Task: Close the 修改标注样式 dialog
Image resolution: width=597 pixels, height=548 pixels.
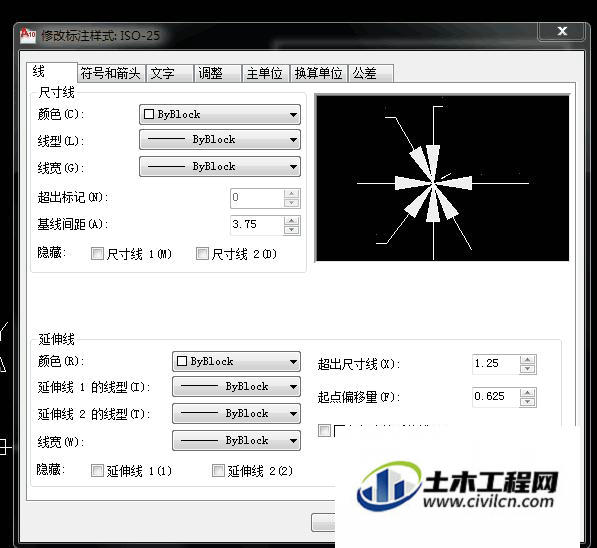Action: tap(562, 31)
